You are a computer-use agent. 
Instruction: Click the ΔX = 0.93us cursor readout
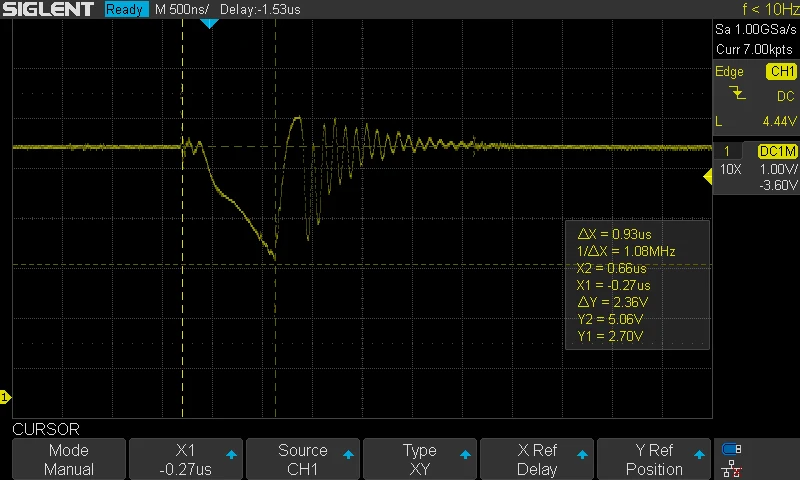(614, 234)
